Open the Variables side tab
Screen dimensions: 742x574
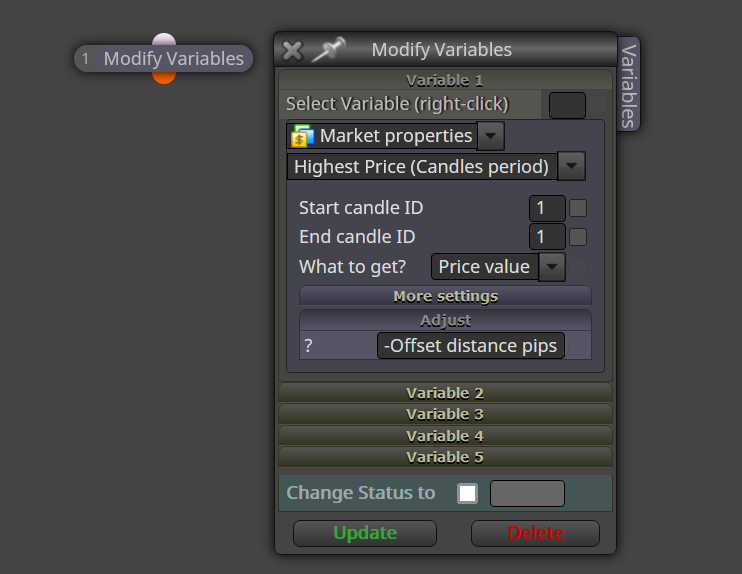tap(628, 84)
